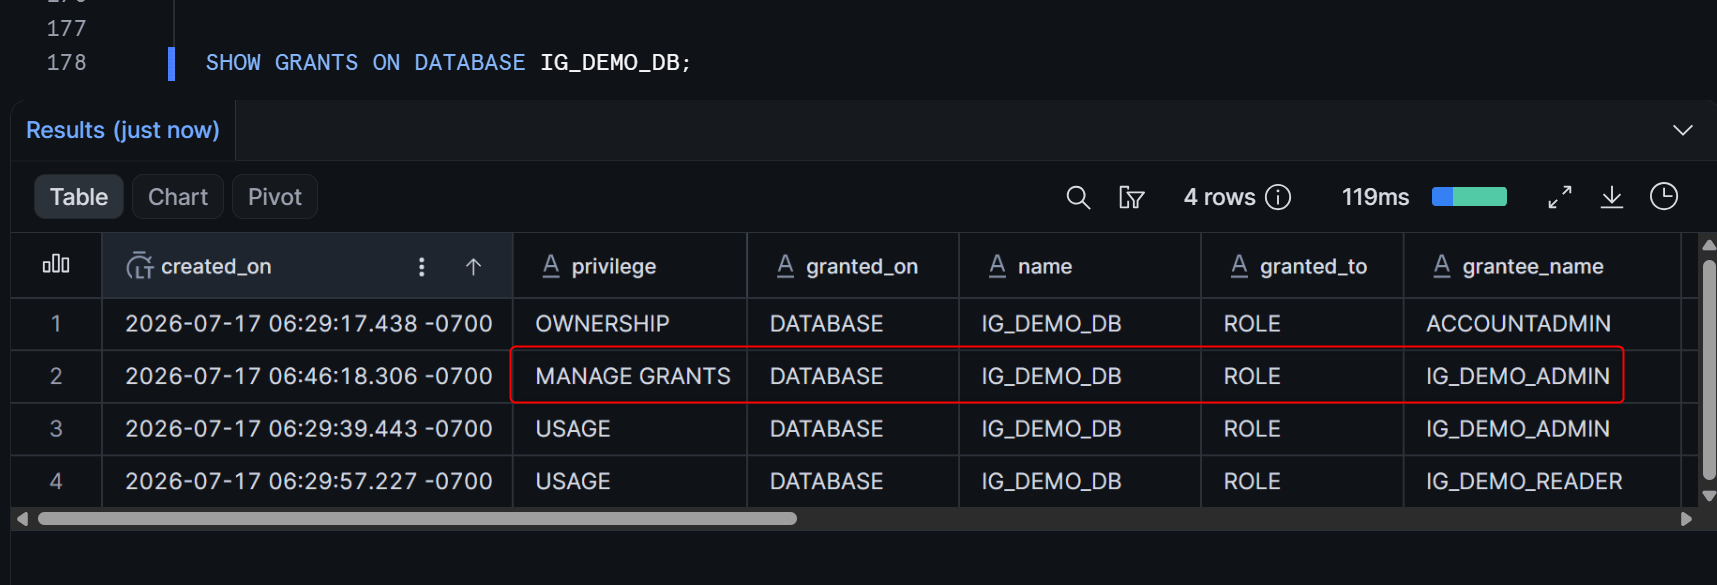1717x585 pixels.
Task: Click line number 178 in editor gutter
Action: coord(66,63)
